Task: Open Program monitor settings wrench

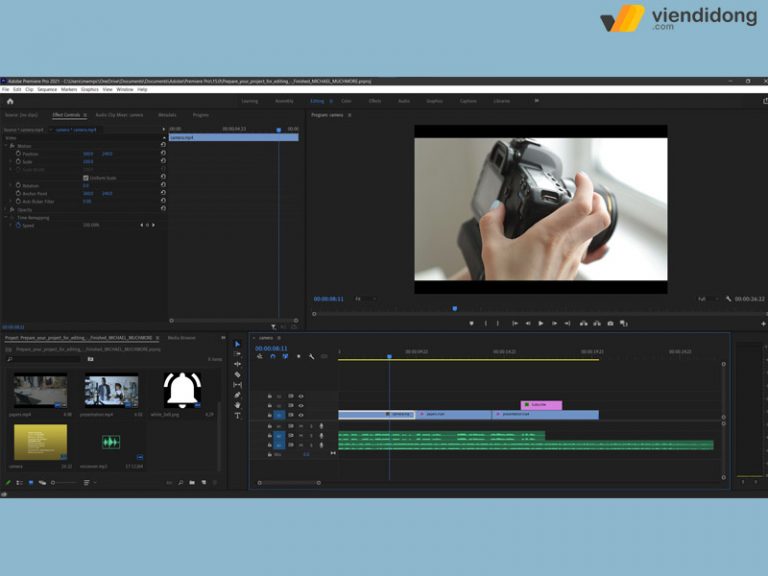Action: (x=728, y=299)
